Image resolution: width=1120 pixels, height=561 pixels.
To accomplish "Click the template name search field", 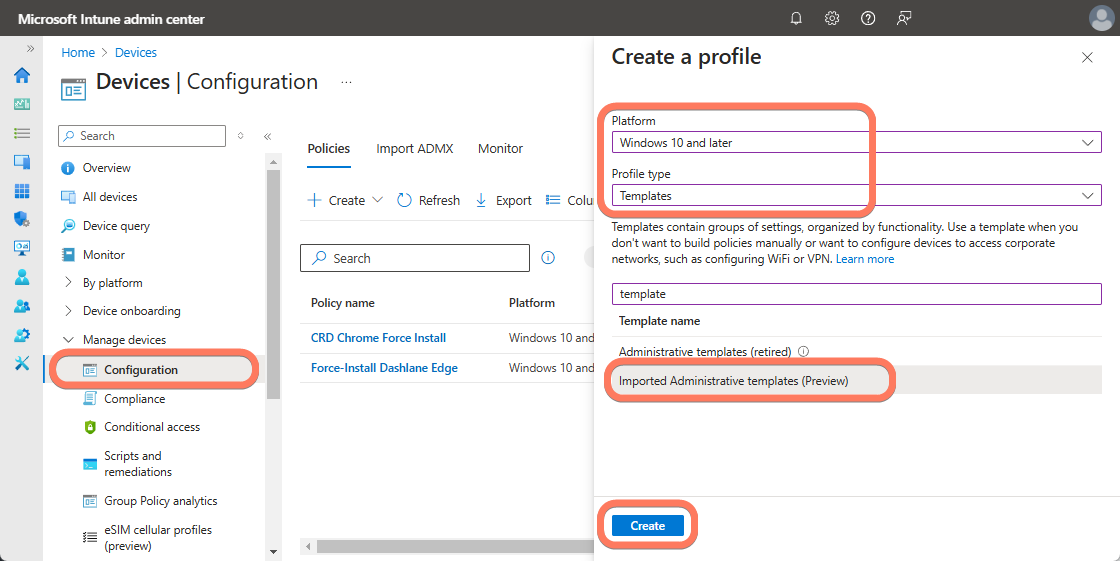I will coord(856,294).
